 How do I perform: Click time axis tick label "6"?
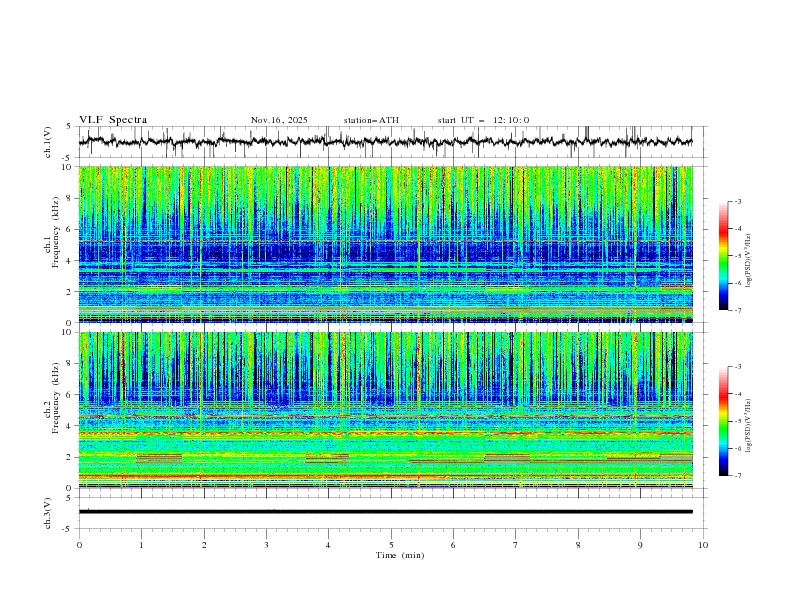click(453, 545)
